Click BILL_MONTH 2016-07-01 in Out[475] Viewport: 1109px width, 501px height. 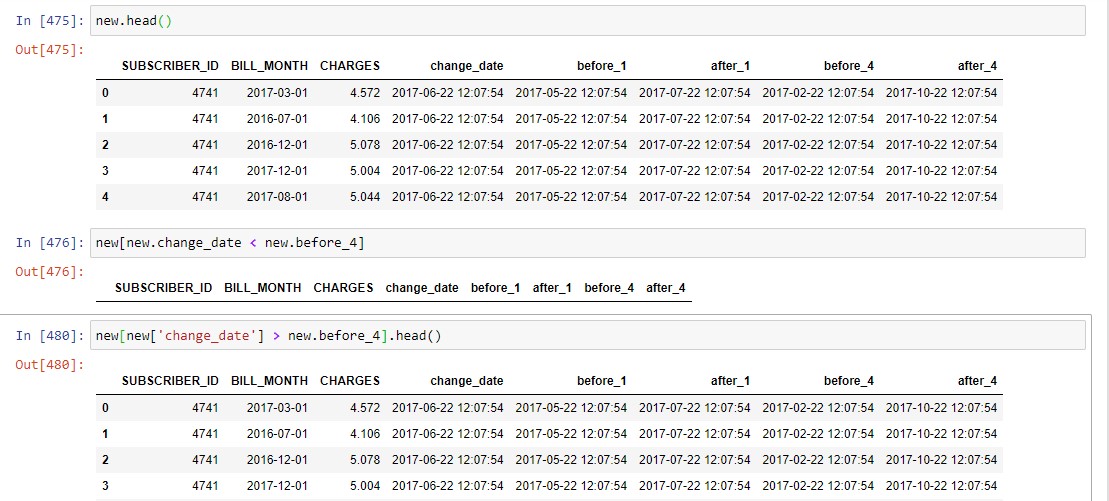pos(277,119)
